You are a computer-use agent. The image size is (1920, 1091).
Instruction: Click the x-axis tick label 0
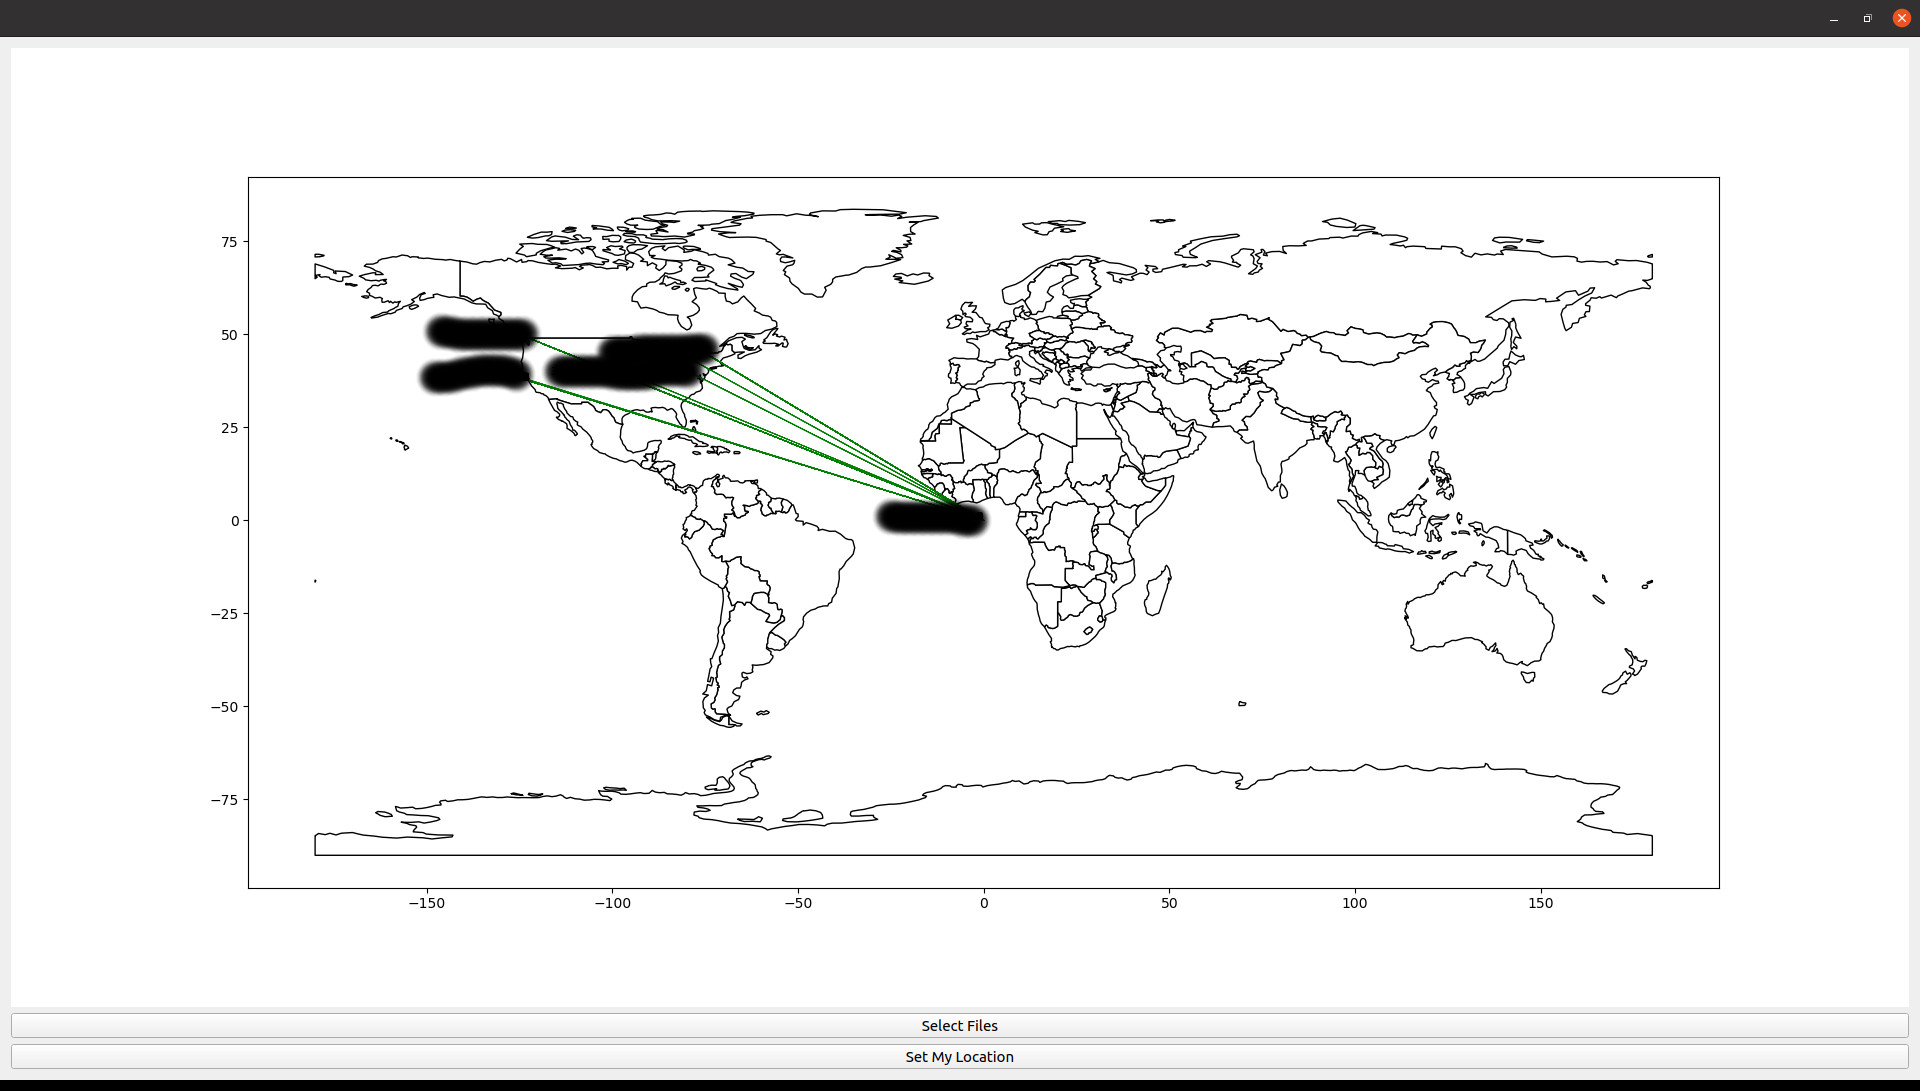[x=984, y=903]
